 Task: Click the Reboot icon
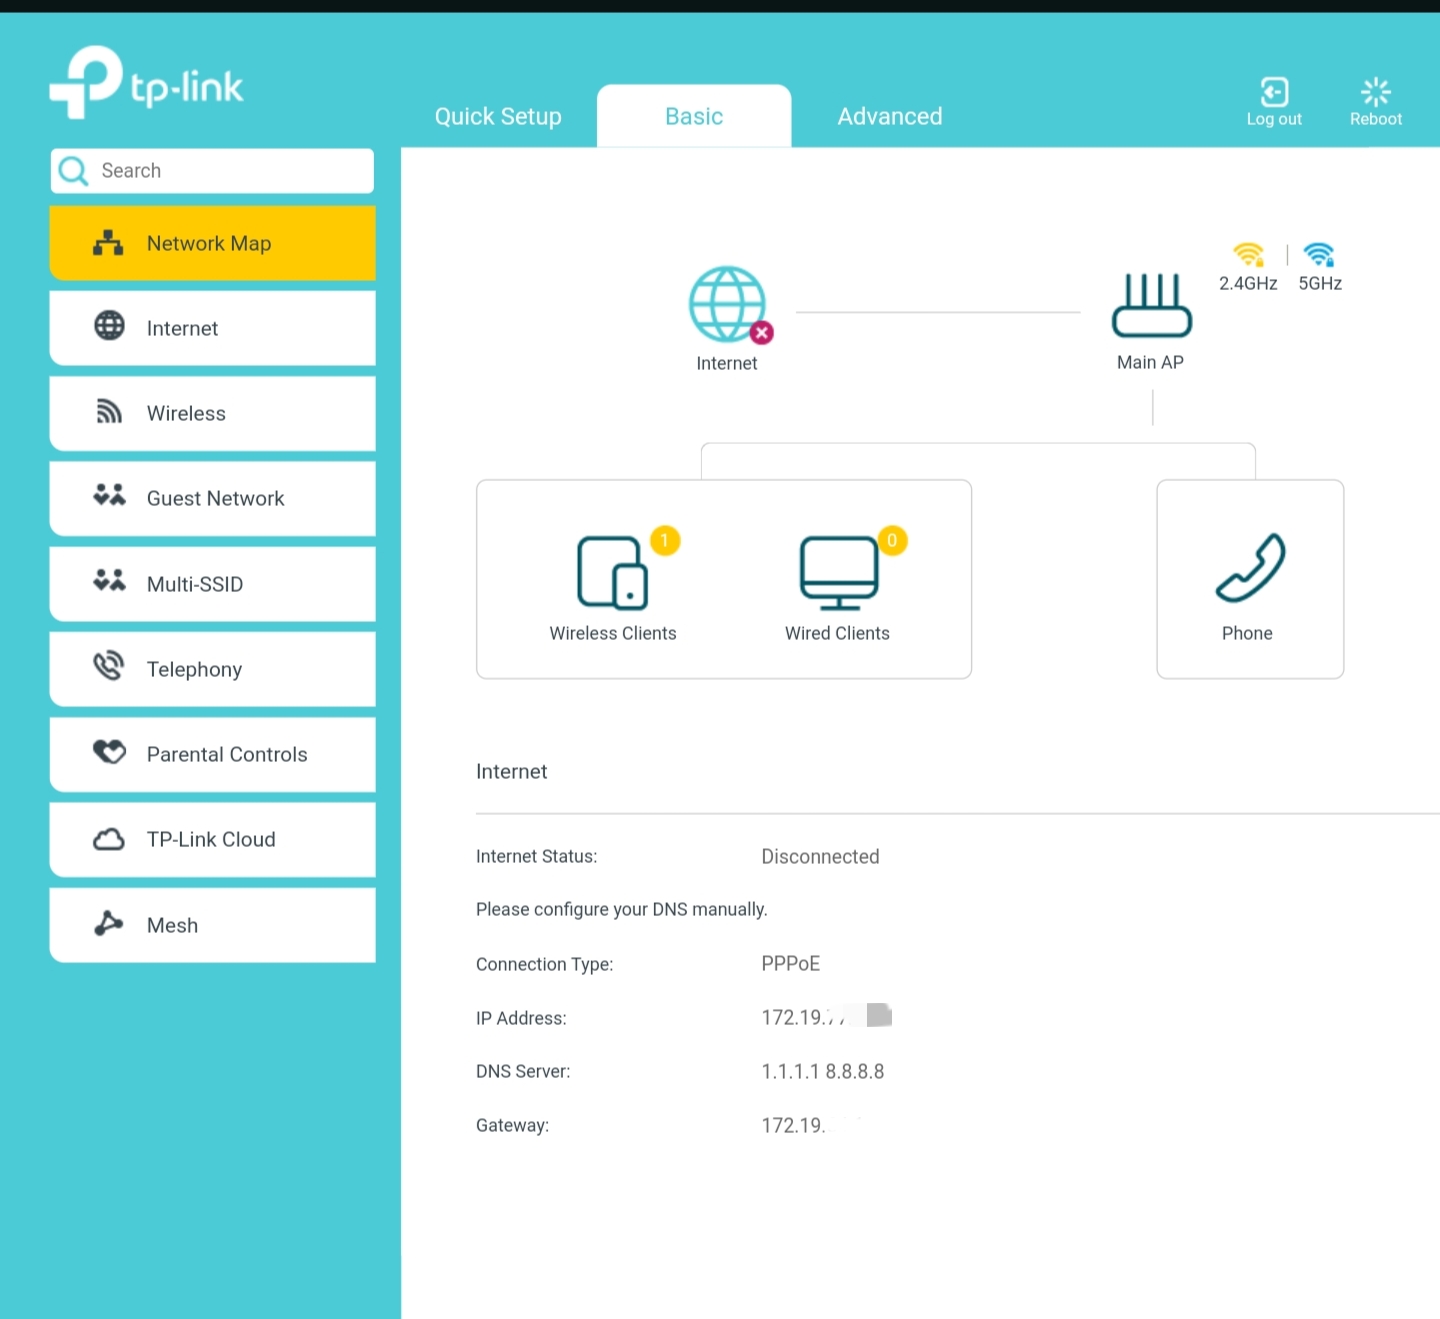pyautogui.click(x=1376, y=92)
